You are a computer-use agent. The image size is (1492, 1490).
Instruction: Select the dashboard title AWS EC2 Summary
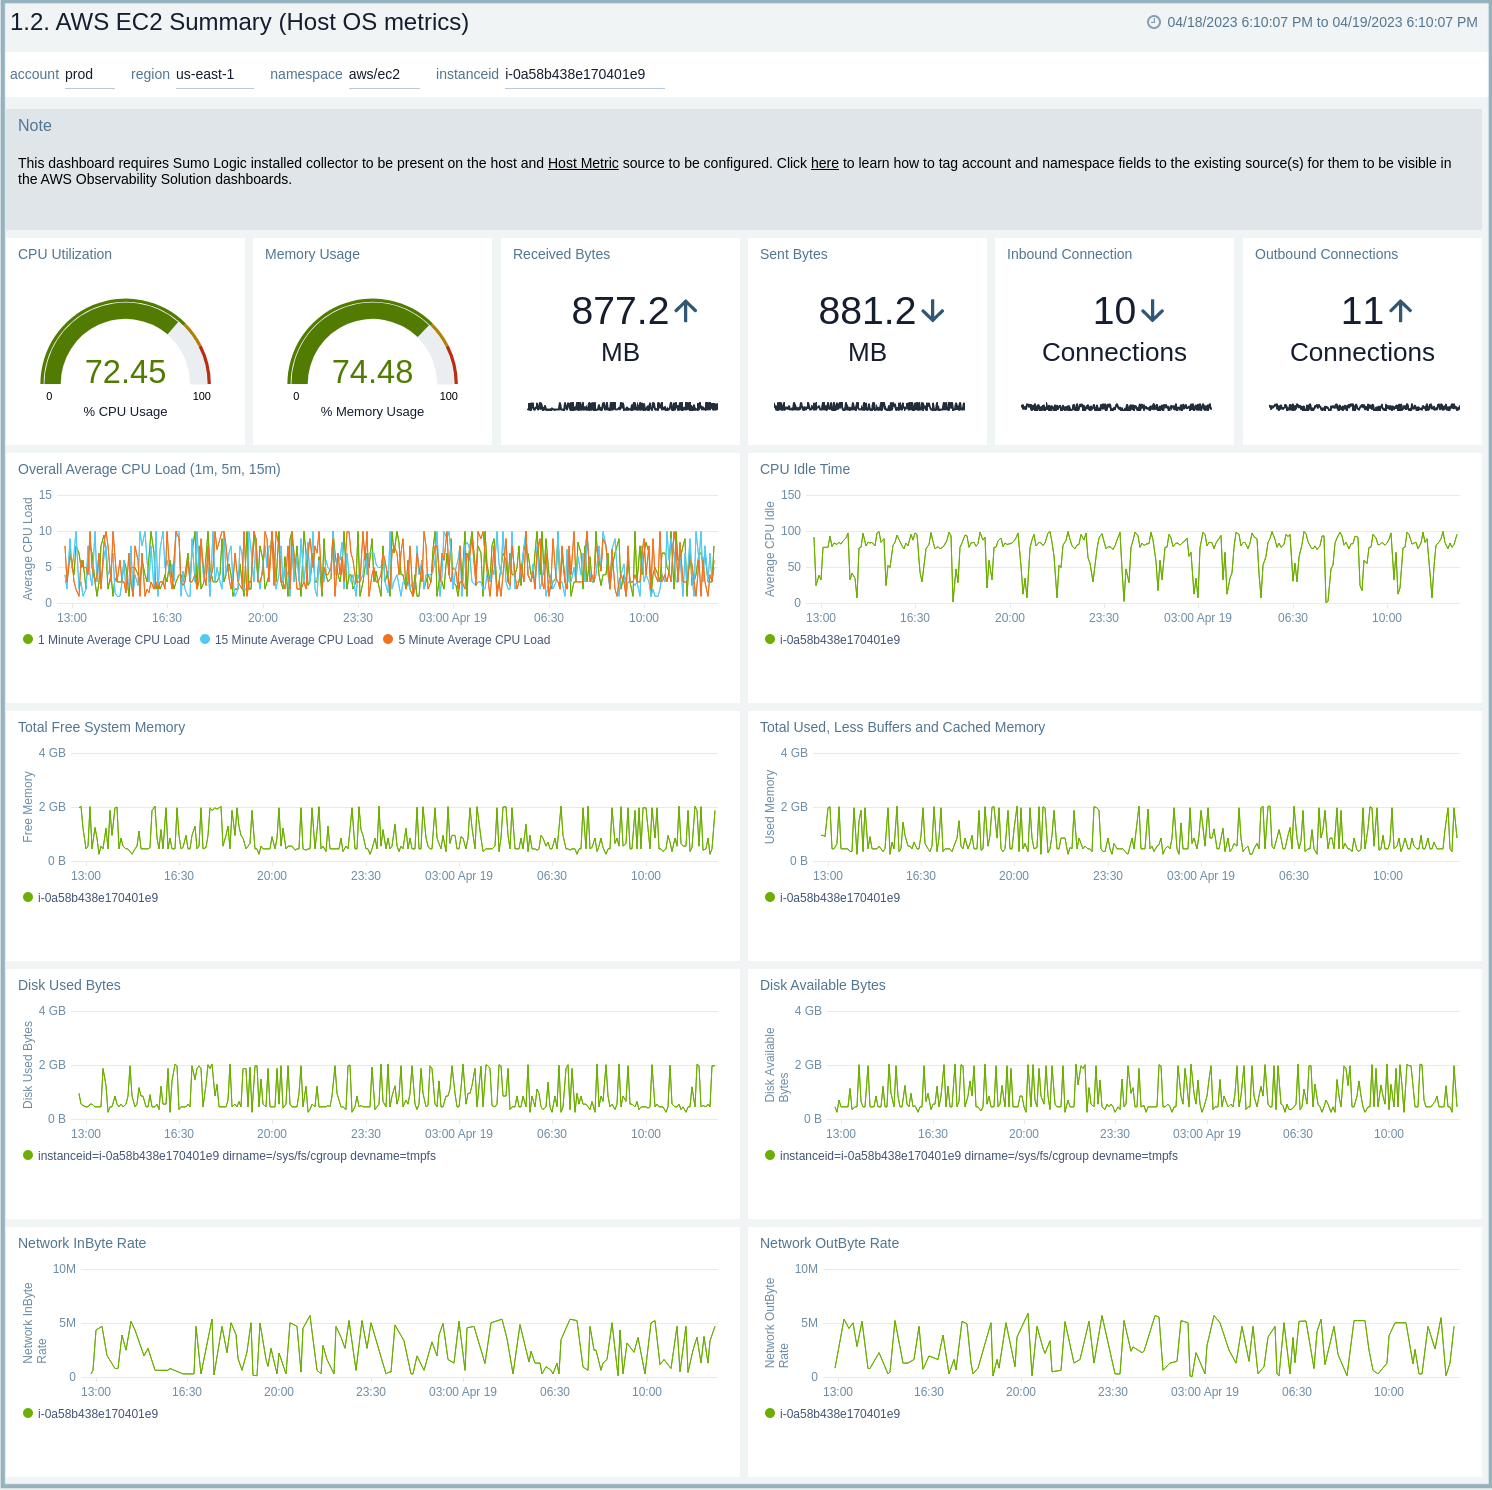pos(240,21)
